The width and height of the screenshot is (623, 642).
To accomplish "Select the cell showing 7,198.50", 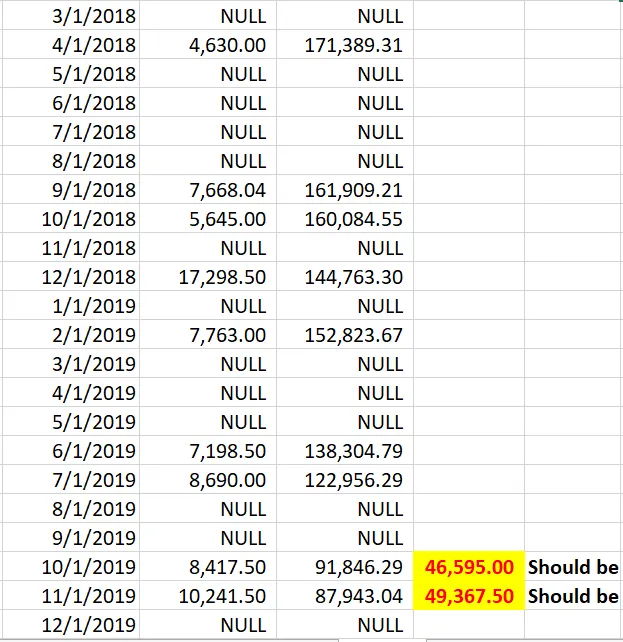I will point(208,450).
